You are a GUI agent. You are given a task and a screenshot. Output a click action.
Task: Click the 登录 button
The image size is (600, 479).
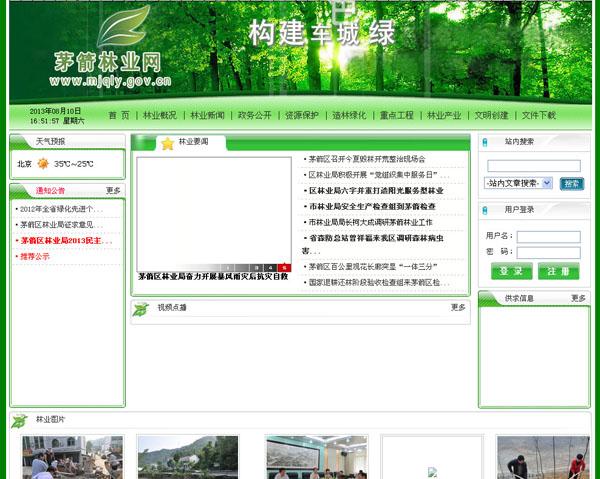[x=511, y=271]
